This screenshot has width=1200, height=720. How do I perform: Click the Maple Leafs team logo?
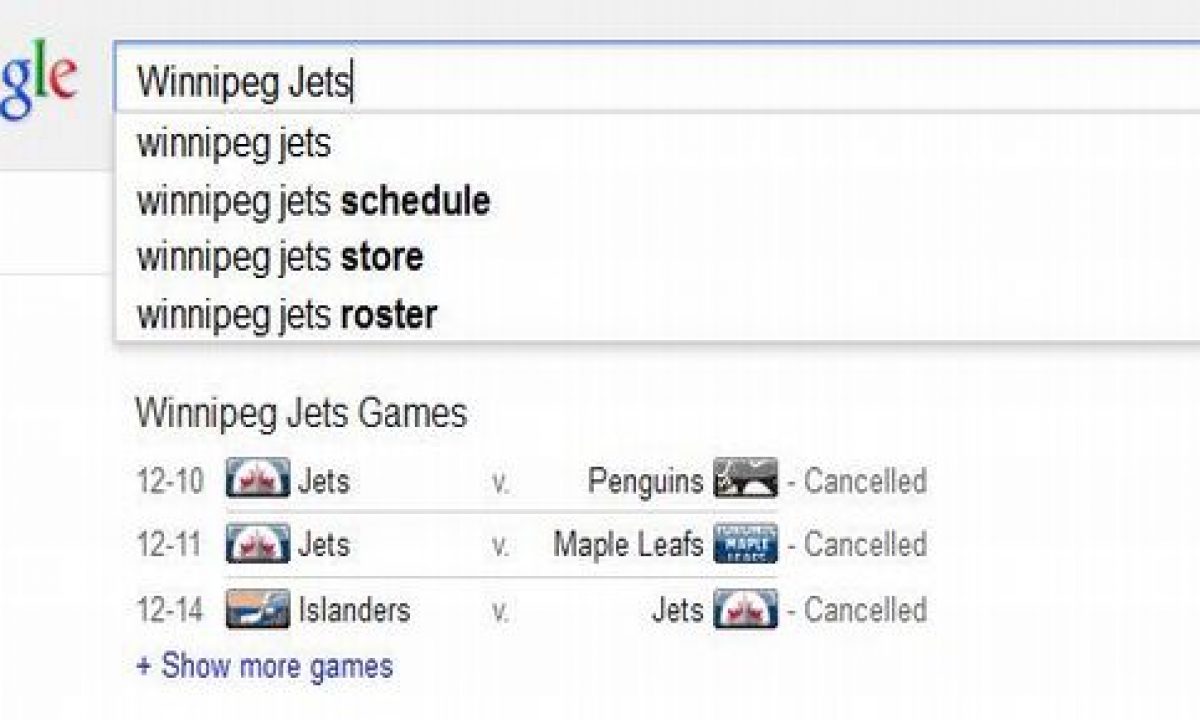pyautogui.click(x=745, y=544)
